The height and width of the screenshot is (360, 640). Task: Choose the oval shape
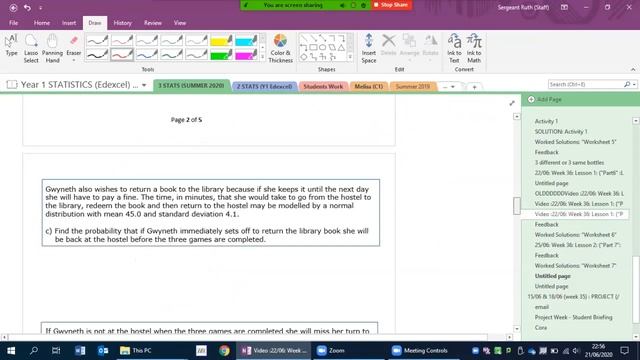[322, 48]
